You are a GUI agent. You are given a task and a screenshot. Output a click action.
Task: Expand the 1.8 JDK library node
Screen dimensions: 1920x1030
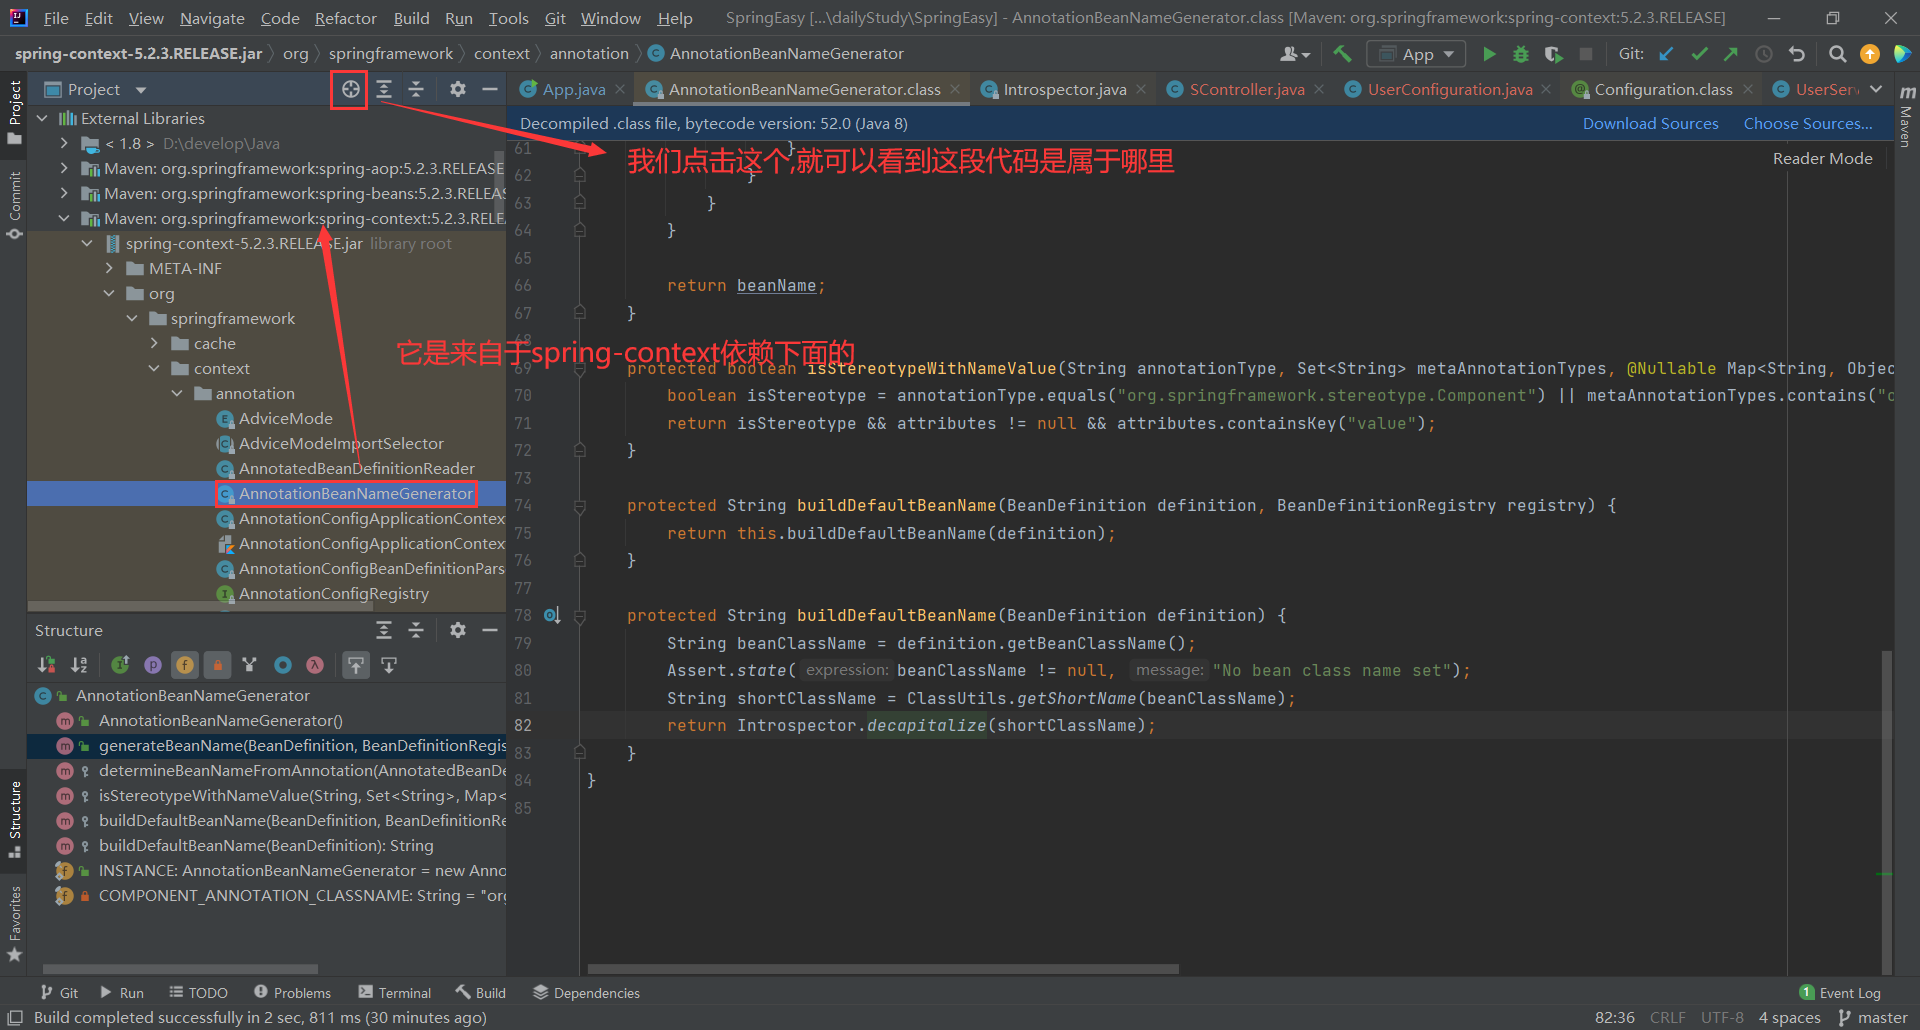[64, 143]
